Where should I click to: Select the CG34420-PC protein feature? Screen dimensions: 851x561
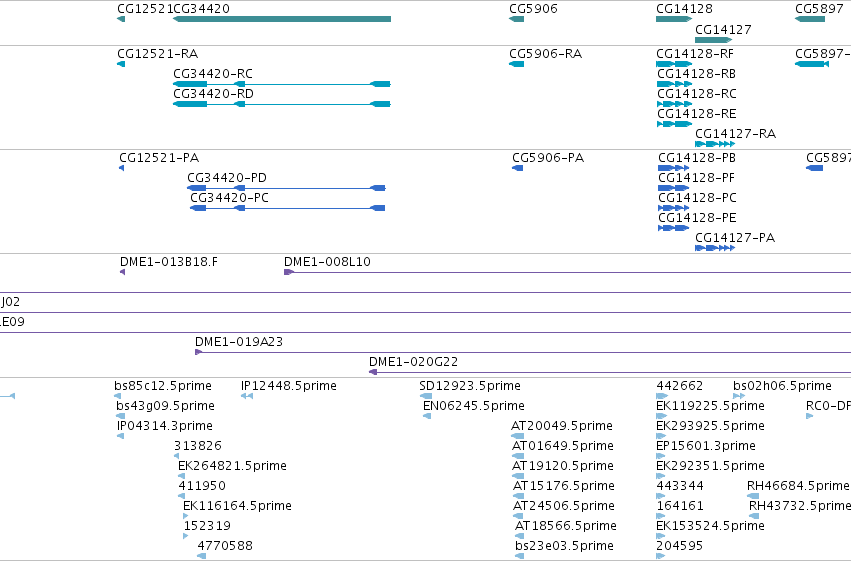288,208
